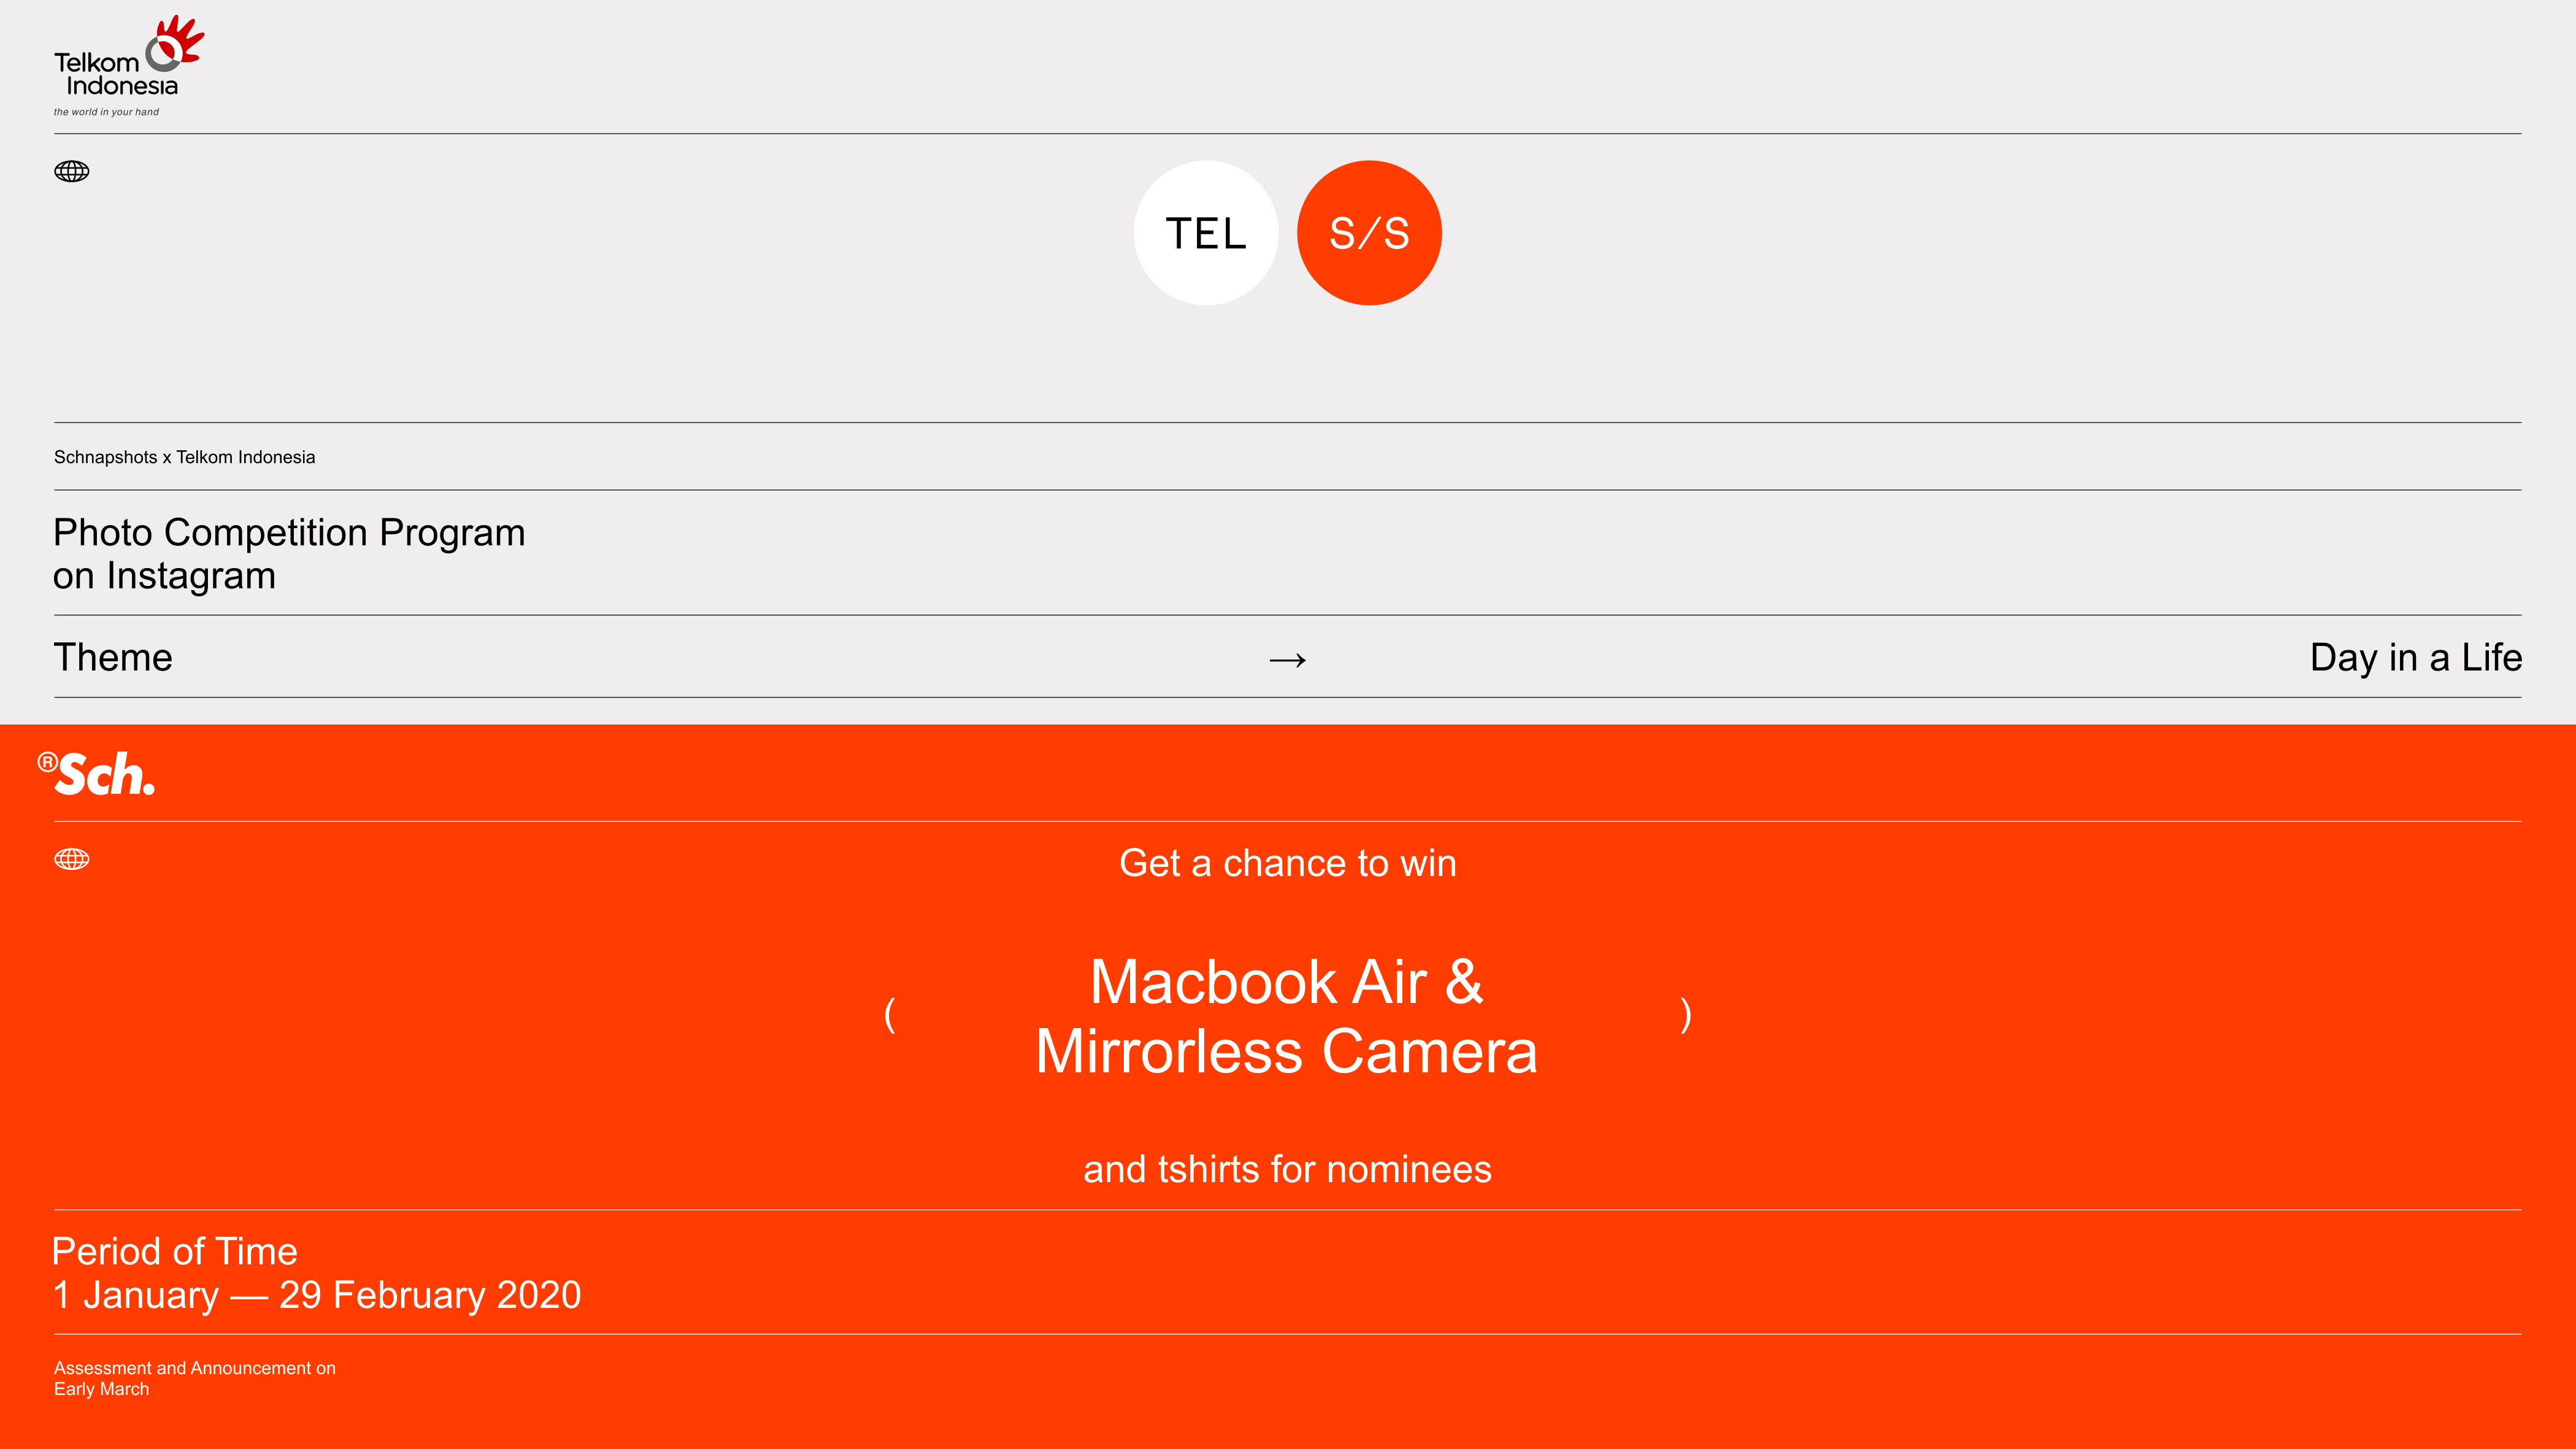Click the left parenthesis beside the prize text
2576x1449 pixels.
[x=889, y=1015]
